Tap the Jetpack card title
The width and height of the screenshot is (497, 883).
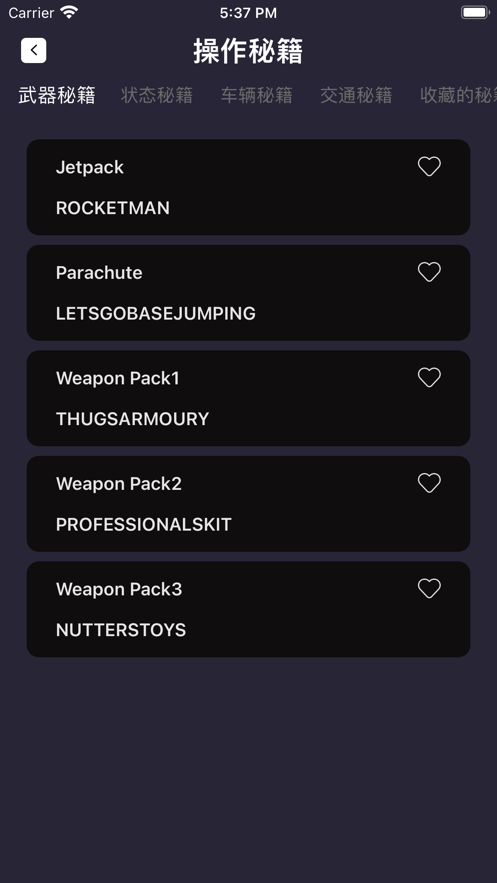pos(89,167)
